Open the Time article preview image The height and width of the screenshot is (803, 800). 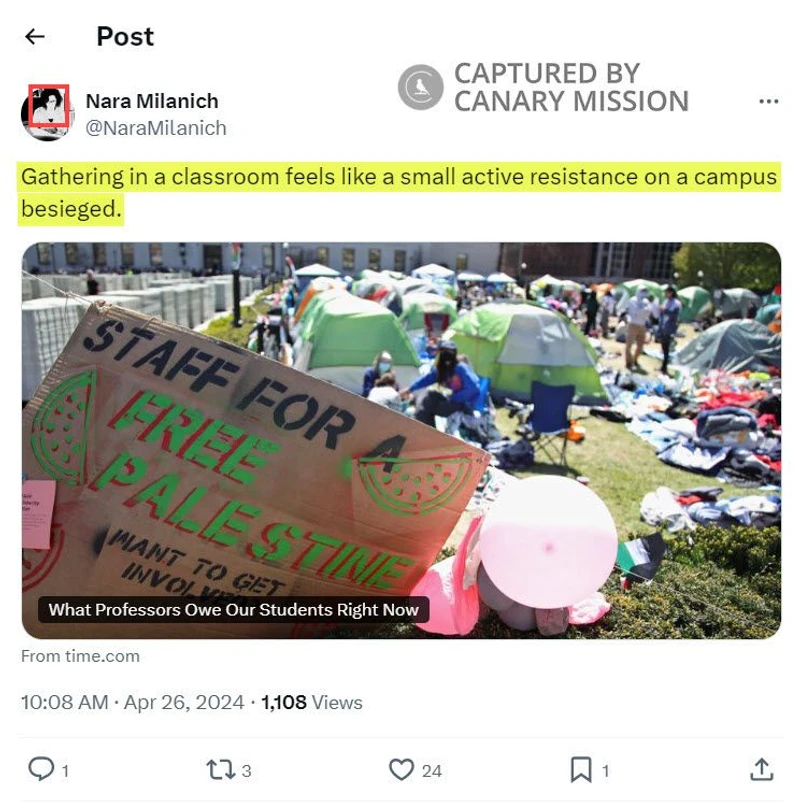tap(401, 440)
